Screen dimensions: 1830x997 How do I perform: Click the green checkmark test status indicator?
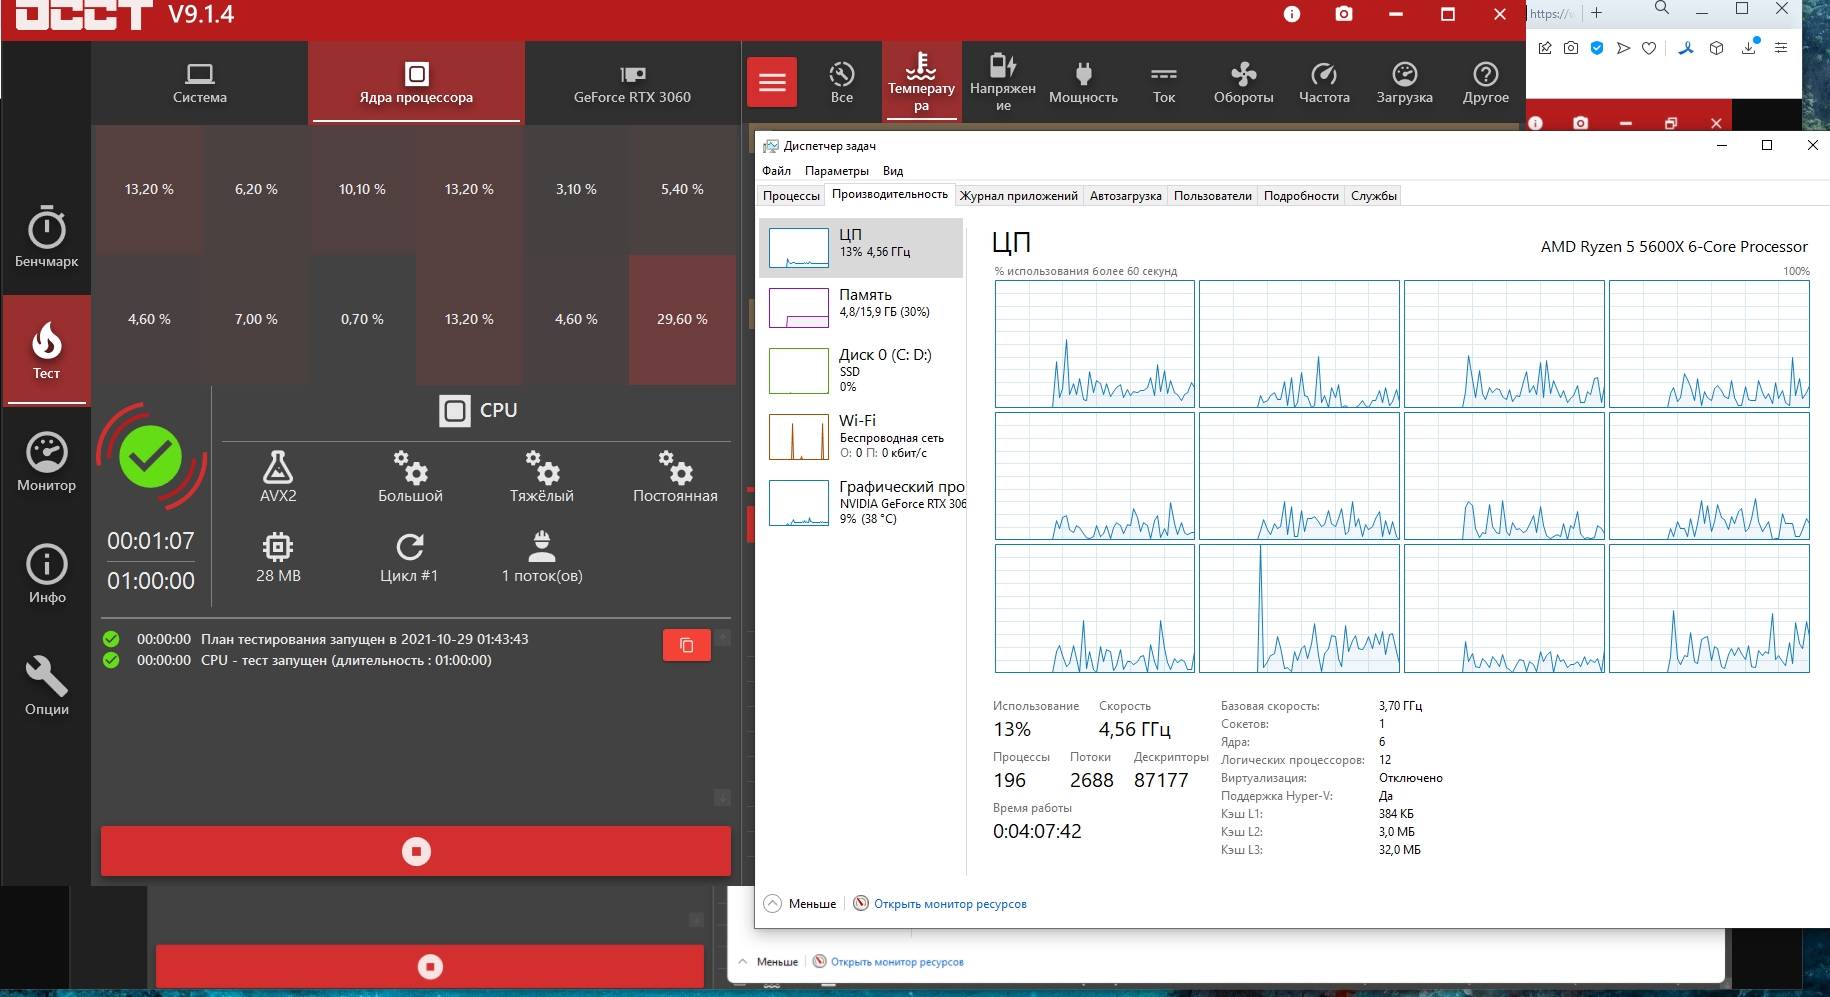[x=151, y=457]
